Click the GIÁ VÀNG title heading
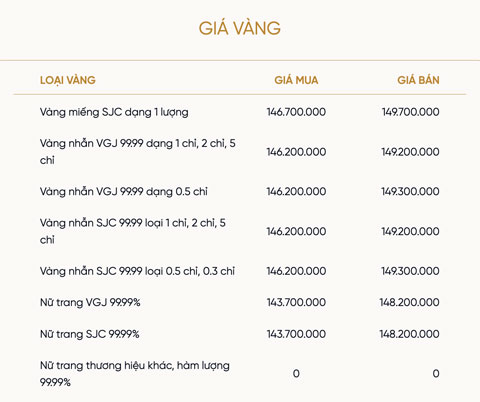480x402 pixels. click(x=240, y=28)
